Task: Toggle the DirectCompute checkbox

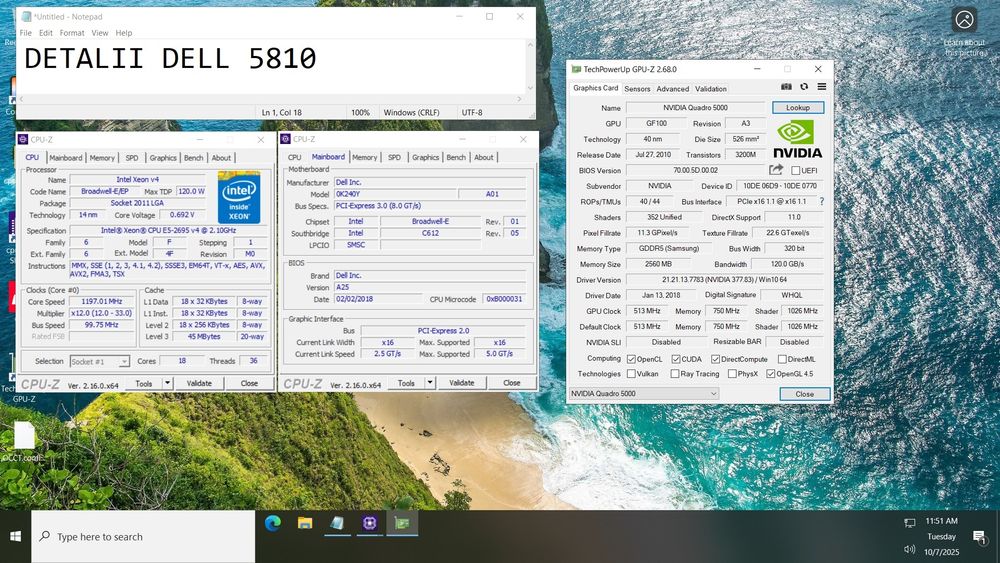Action: click(716, 359)
